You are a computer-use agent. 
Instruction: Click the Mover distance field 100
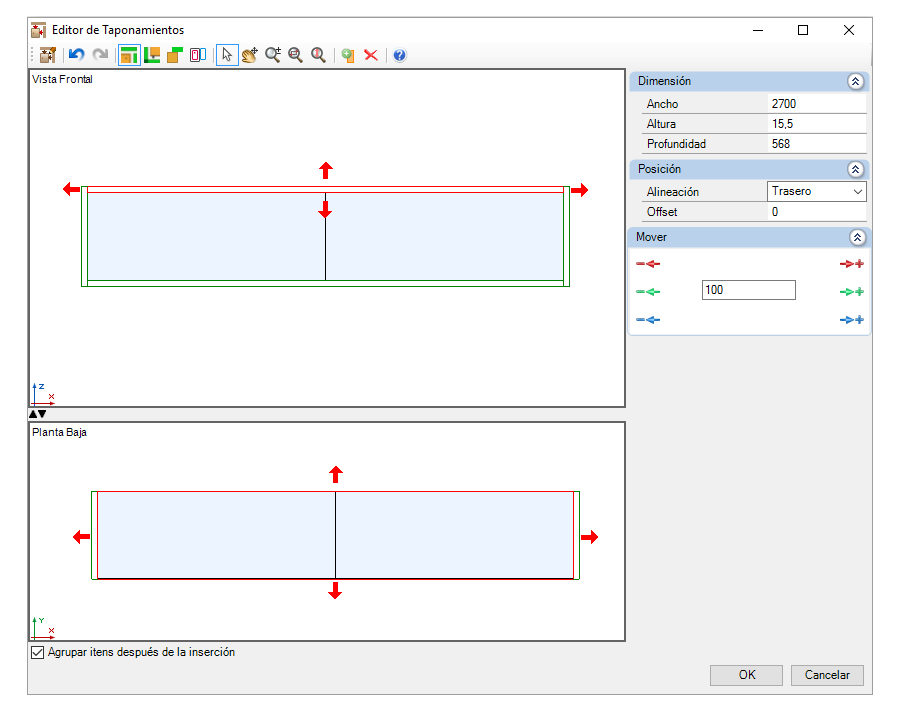[x=749, y=290]
